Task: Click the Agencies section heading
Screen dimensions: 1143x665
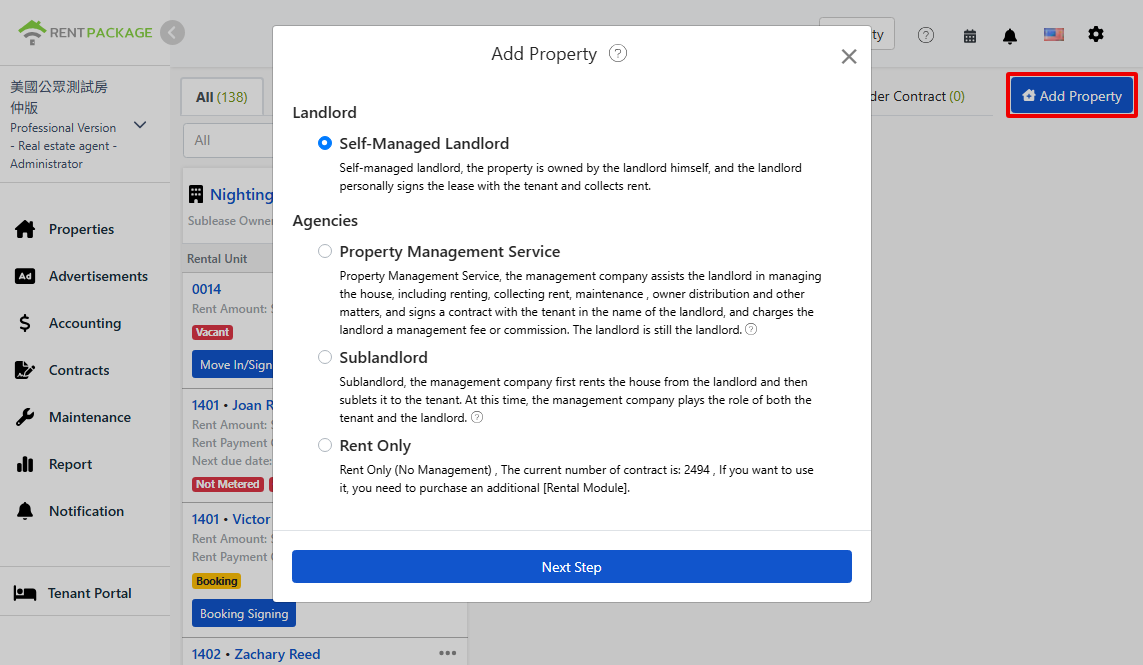Action: click(325, 221)
